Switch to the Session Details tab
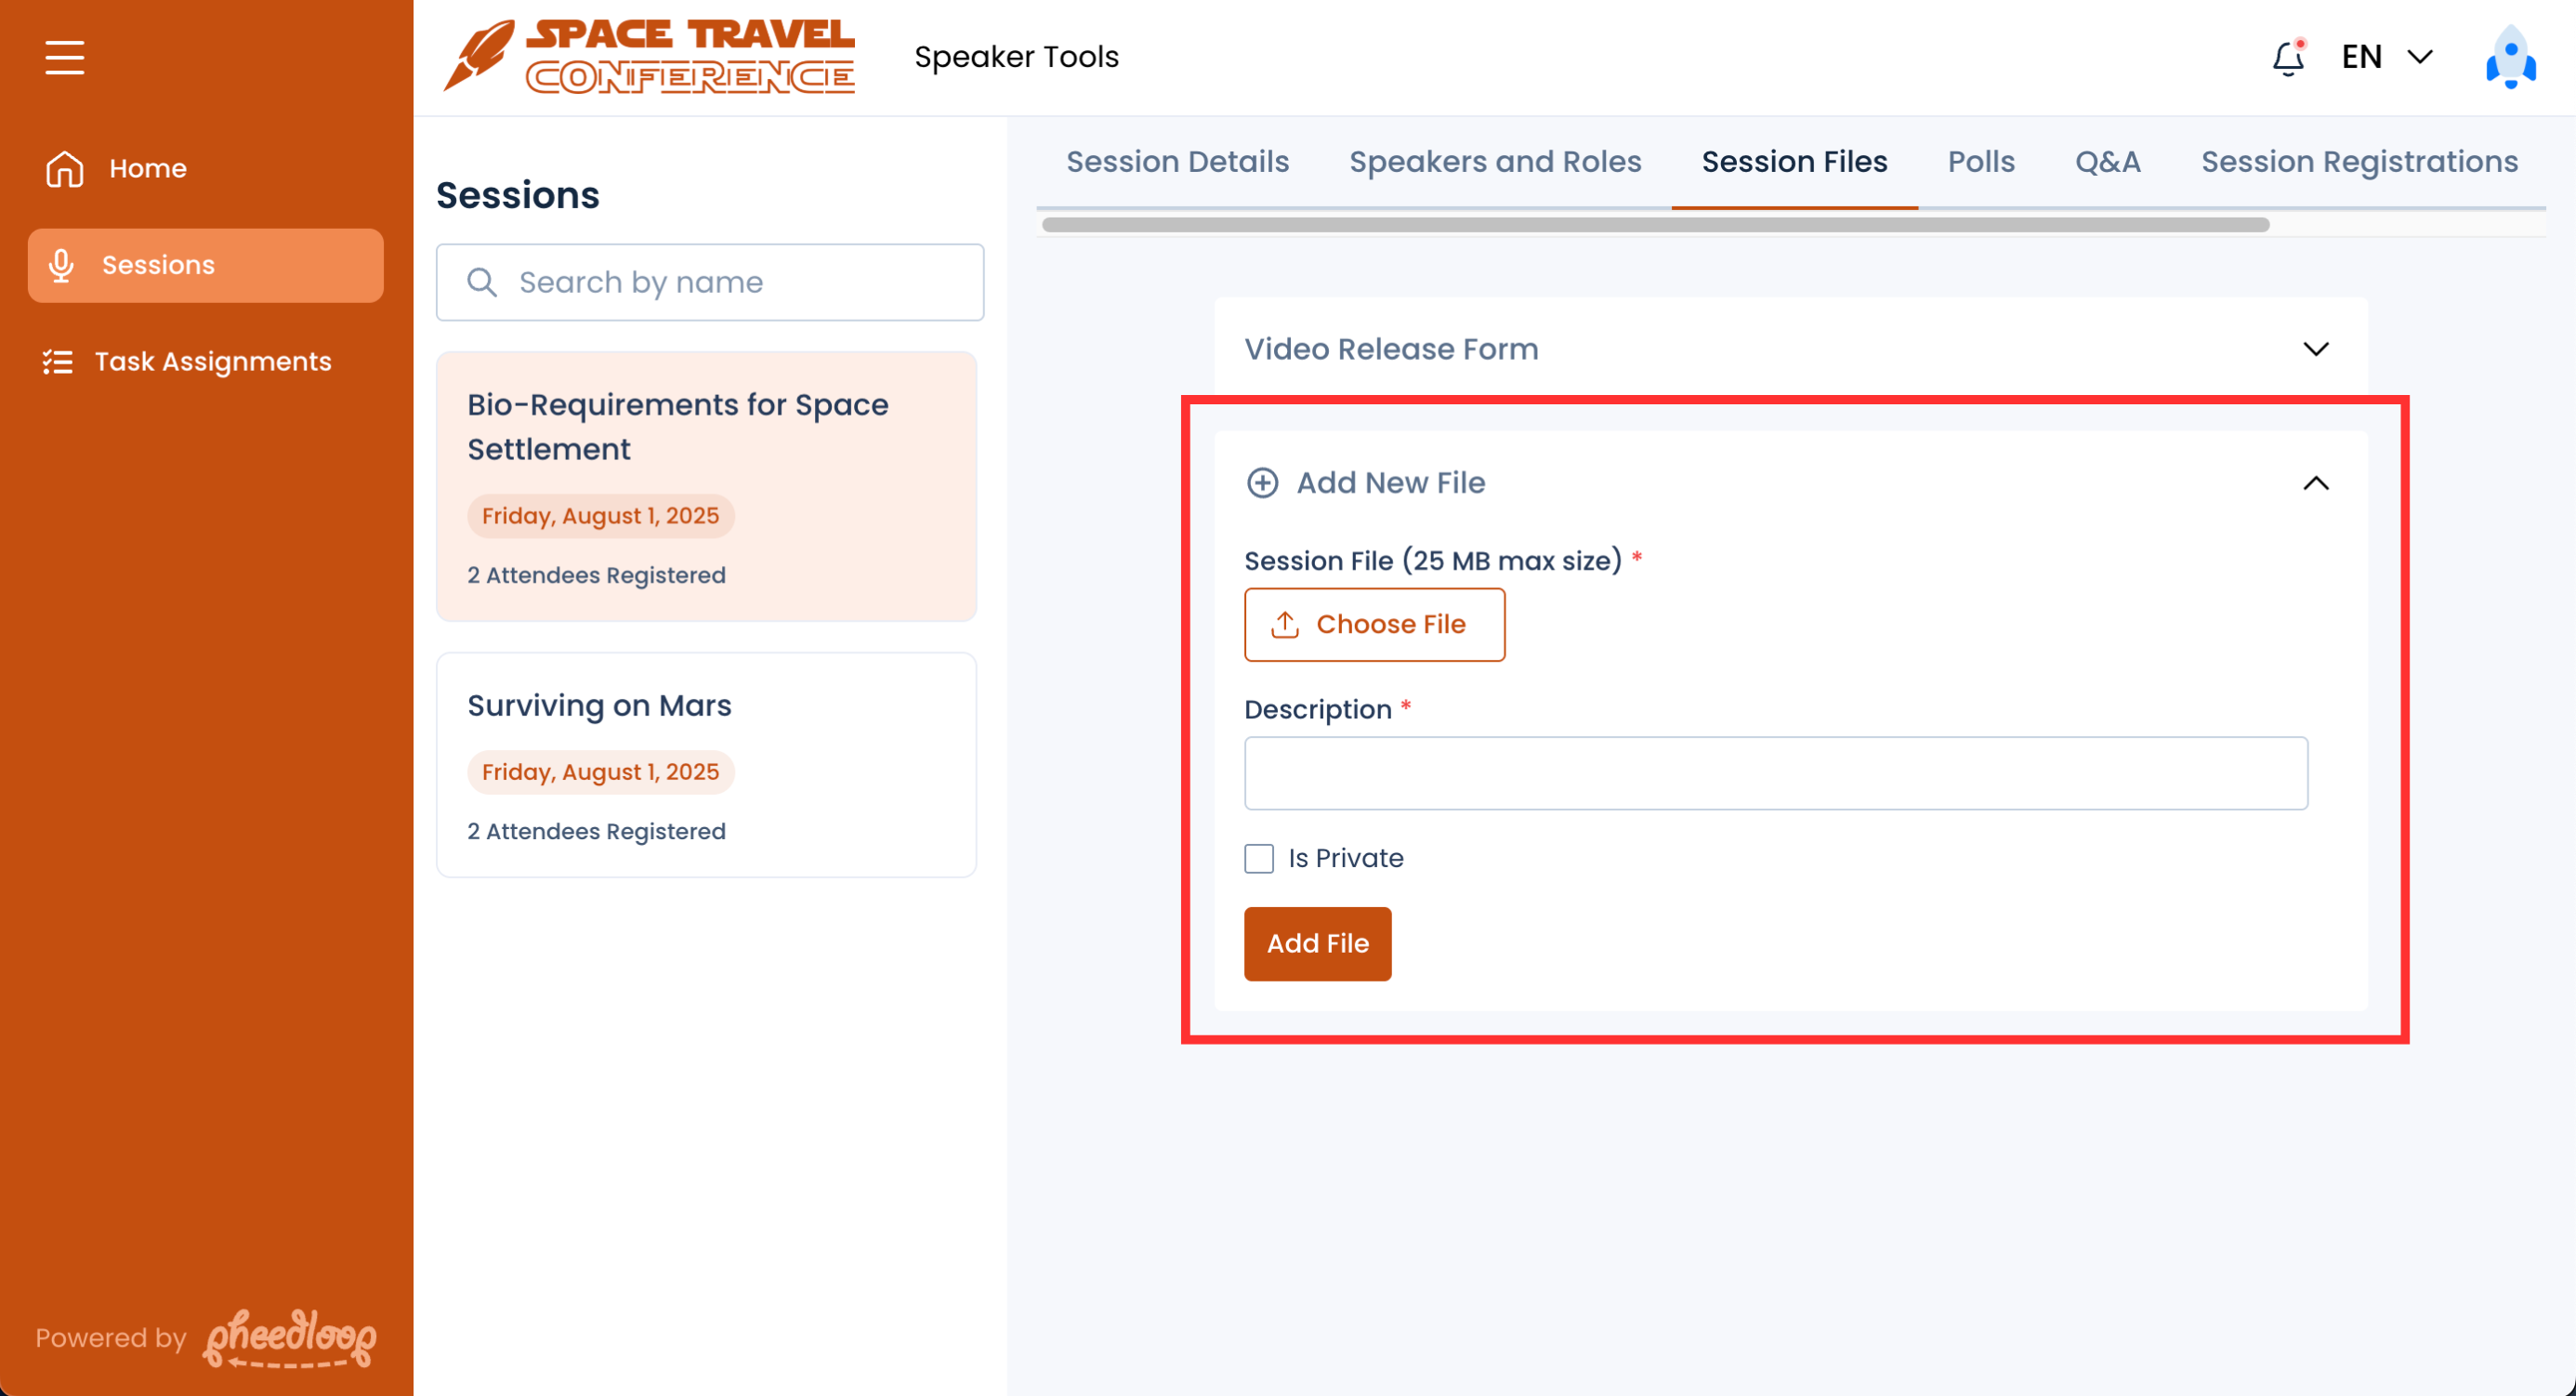2576x1396 pixels. click(x=1177, y=162)
